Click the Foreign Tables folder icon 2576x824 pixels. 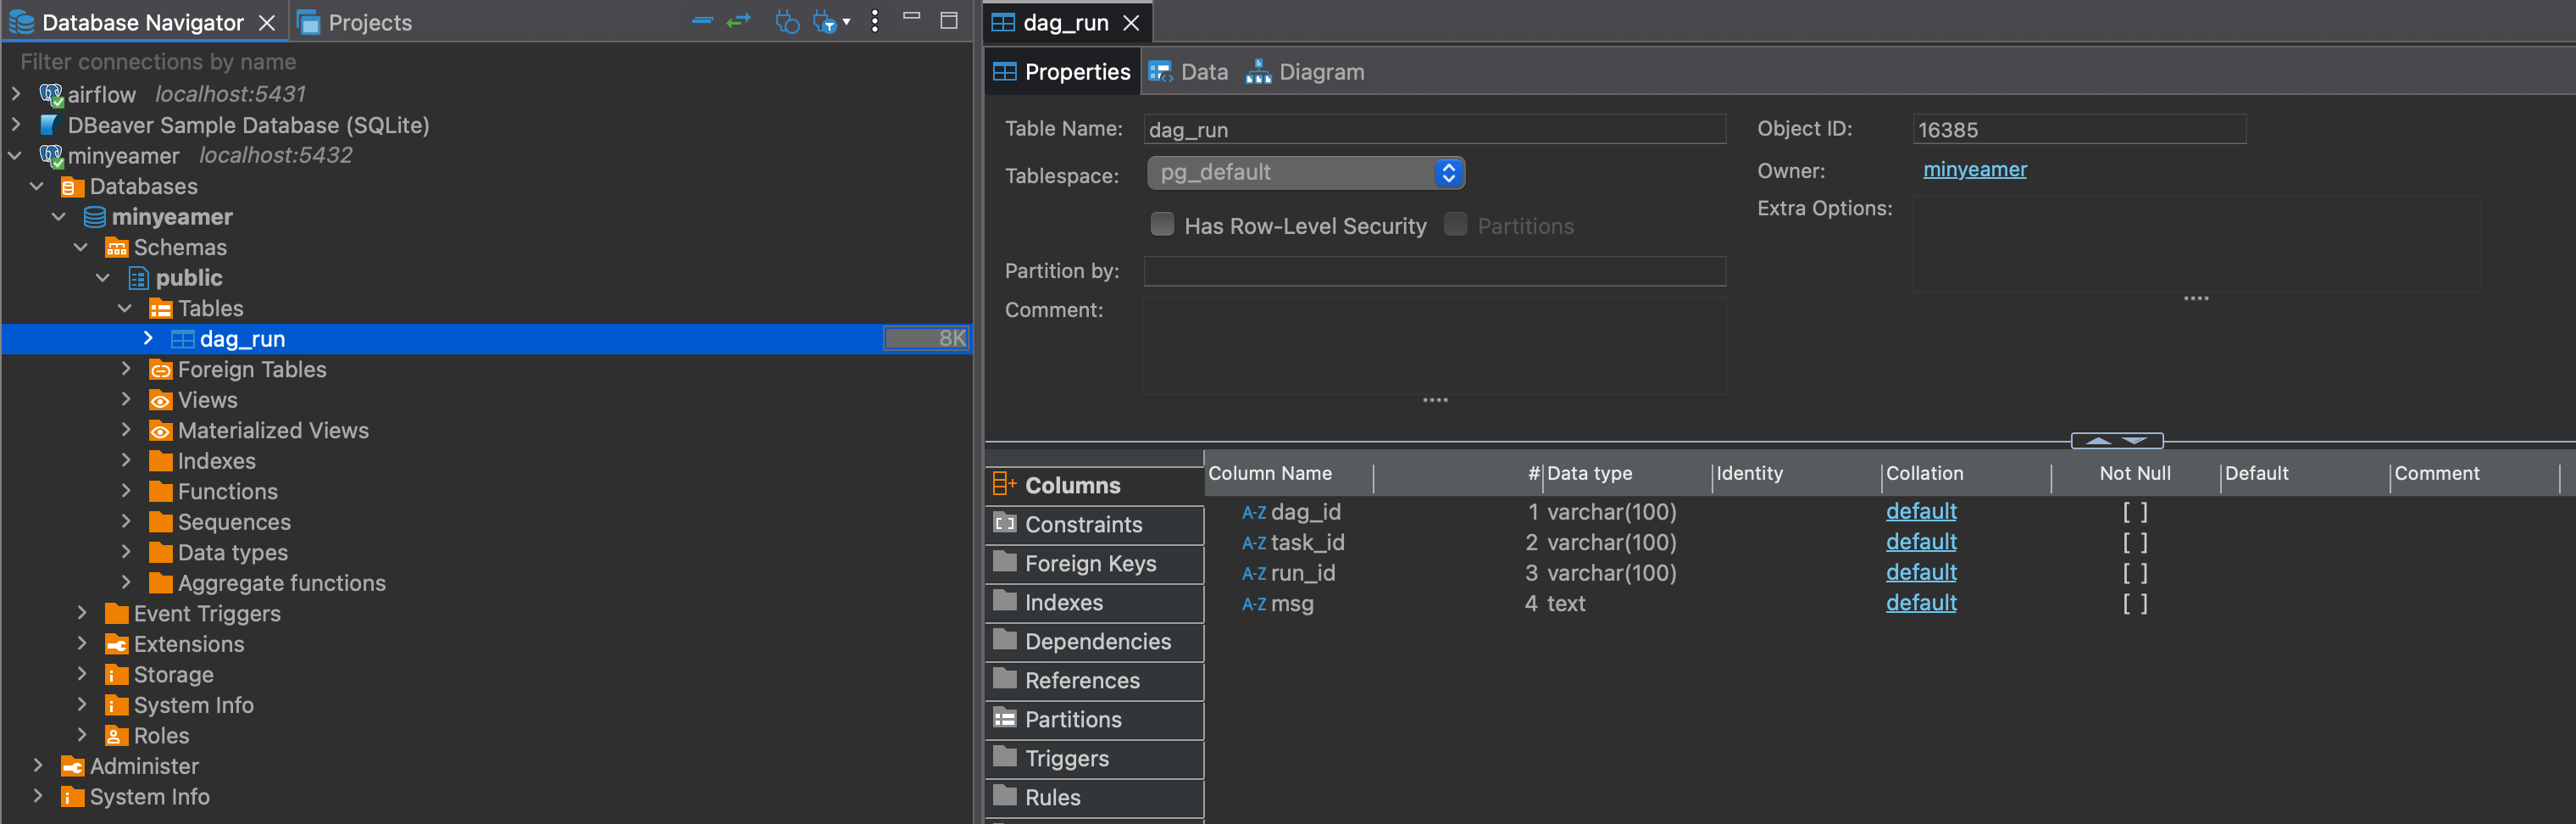tap(161, 370)
